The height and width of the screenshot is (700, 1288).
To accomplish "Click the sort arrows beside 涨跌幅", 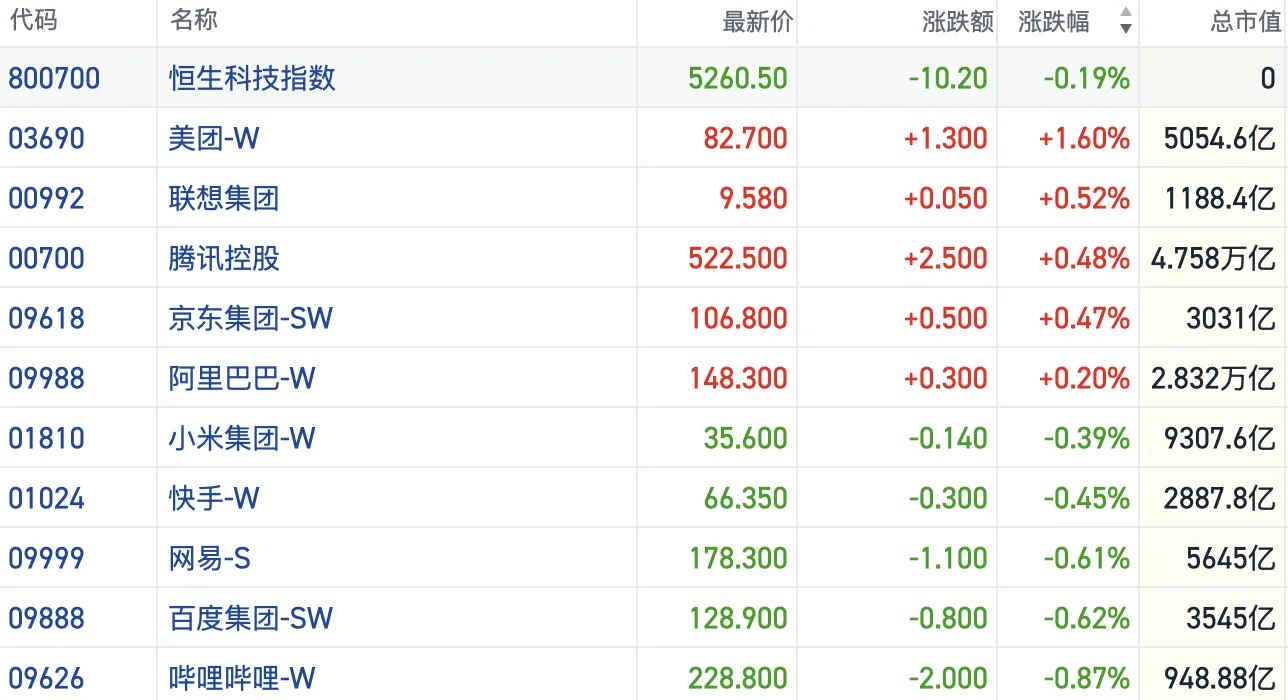I will click(x=1125, y=21).
